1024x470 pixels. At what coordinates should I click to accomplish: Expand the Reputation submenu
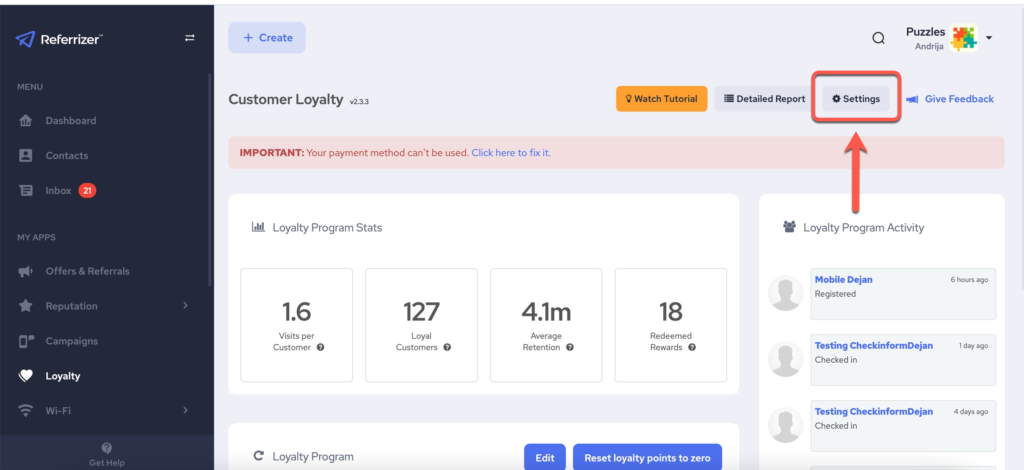click(185, 306)
